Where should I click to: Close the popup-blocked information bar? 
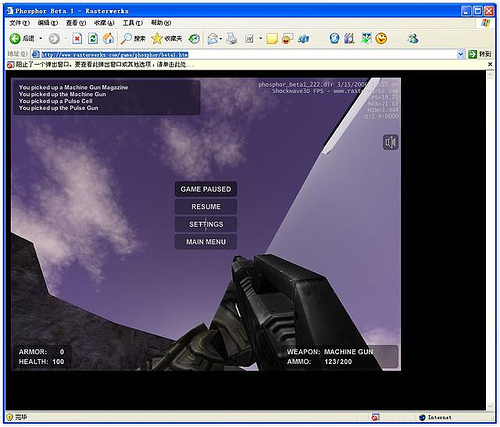coord(490,64)
